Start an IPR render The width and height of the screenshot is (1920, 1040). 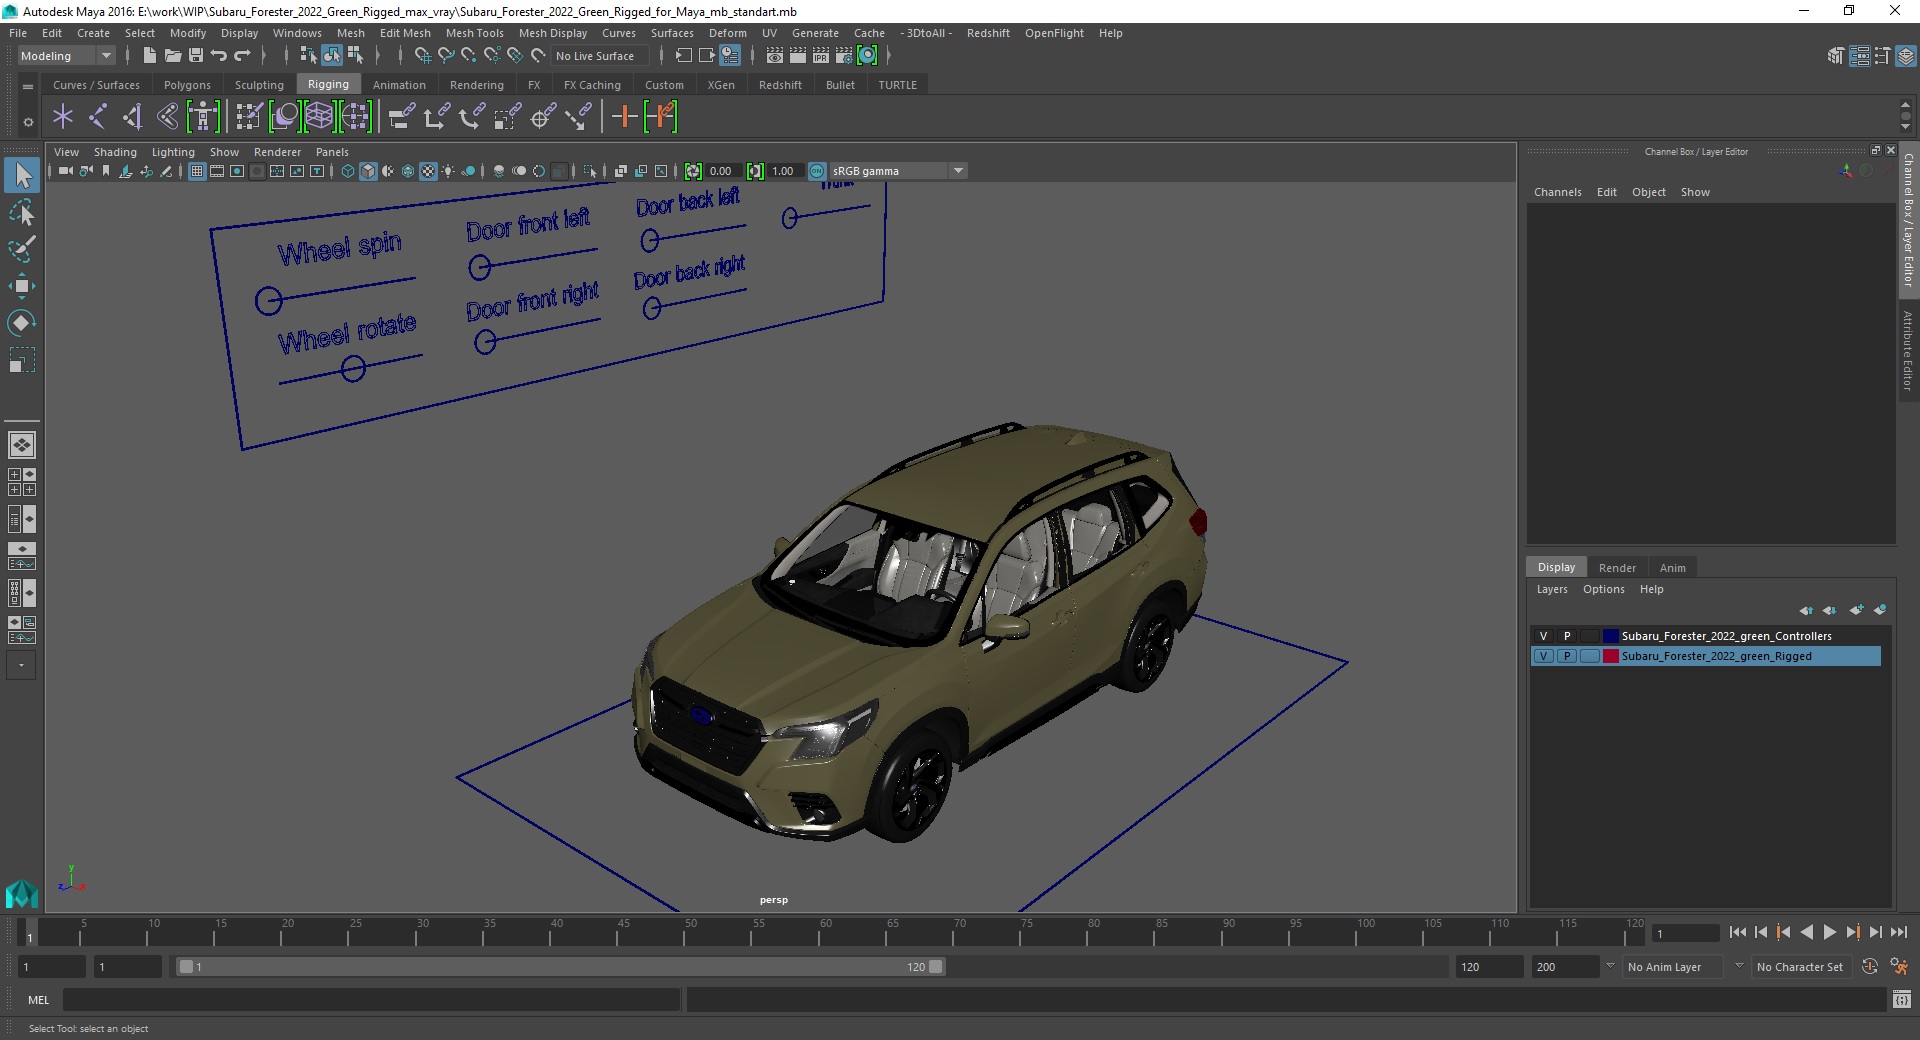820,56
